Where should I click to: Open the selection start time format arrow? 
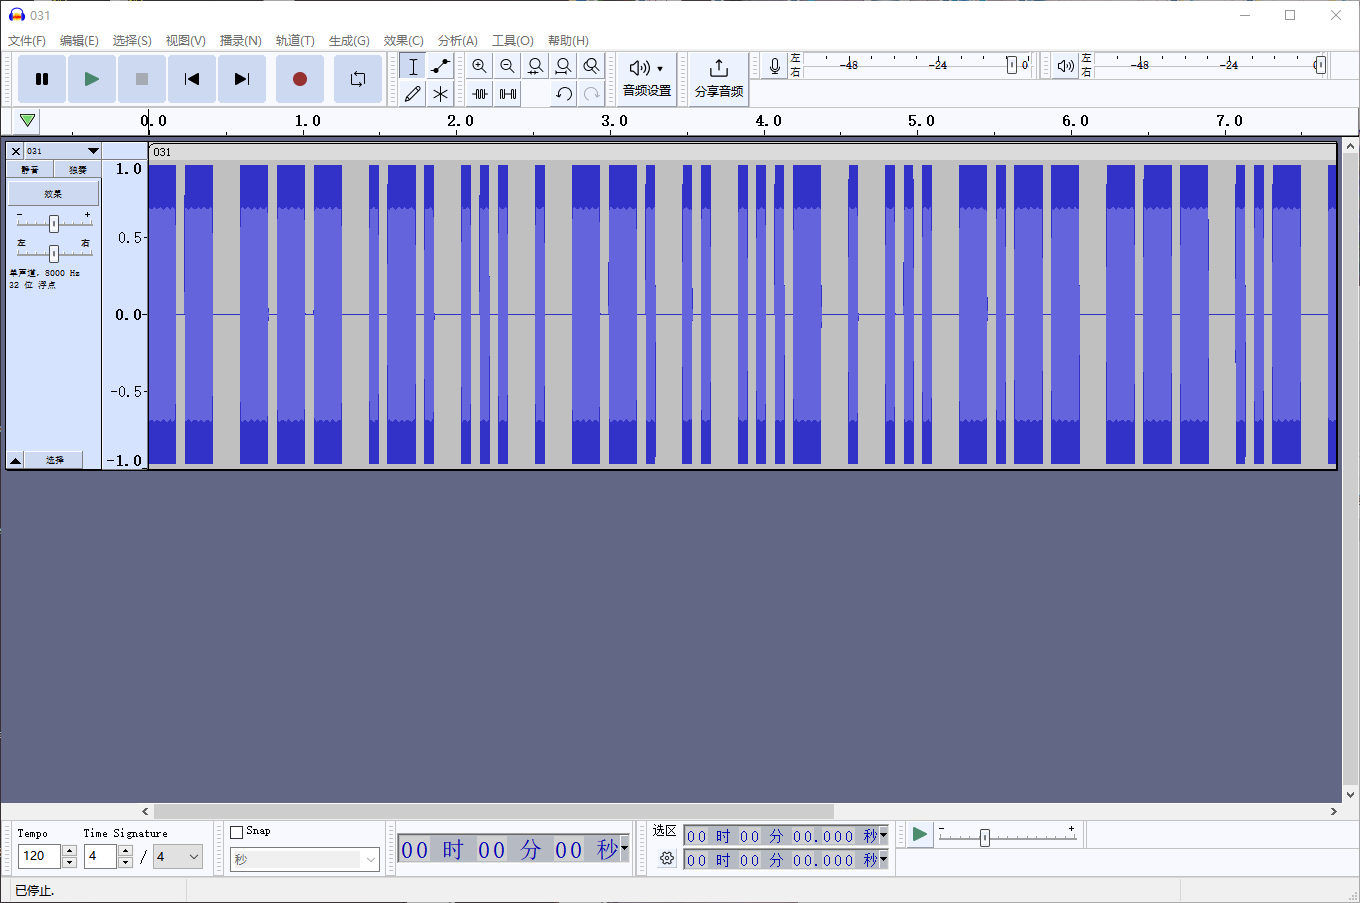[884, 835]
